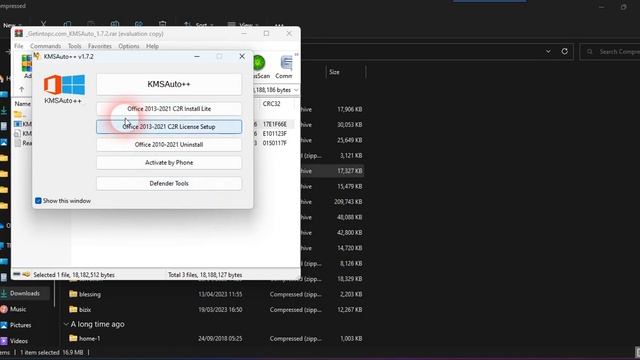Open the WinRAR toolbar overflow chevron
The width and height of the screenshot is (640, 360).
(x=296, y=55)
